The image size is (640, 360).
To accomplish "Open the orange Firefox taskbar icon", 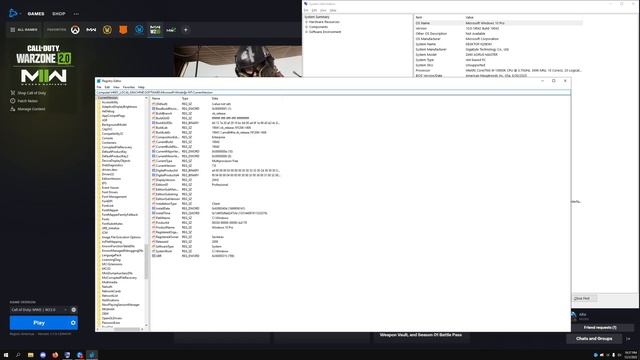I will click(x=55, y=355).
